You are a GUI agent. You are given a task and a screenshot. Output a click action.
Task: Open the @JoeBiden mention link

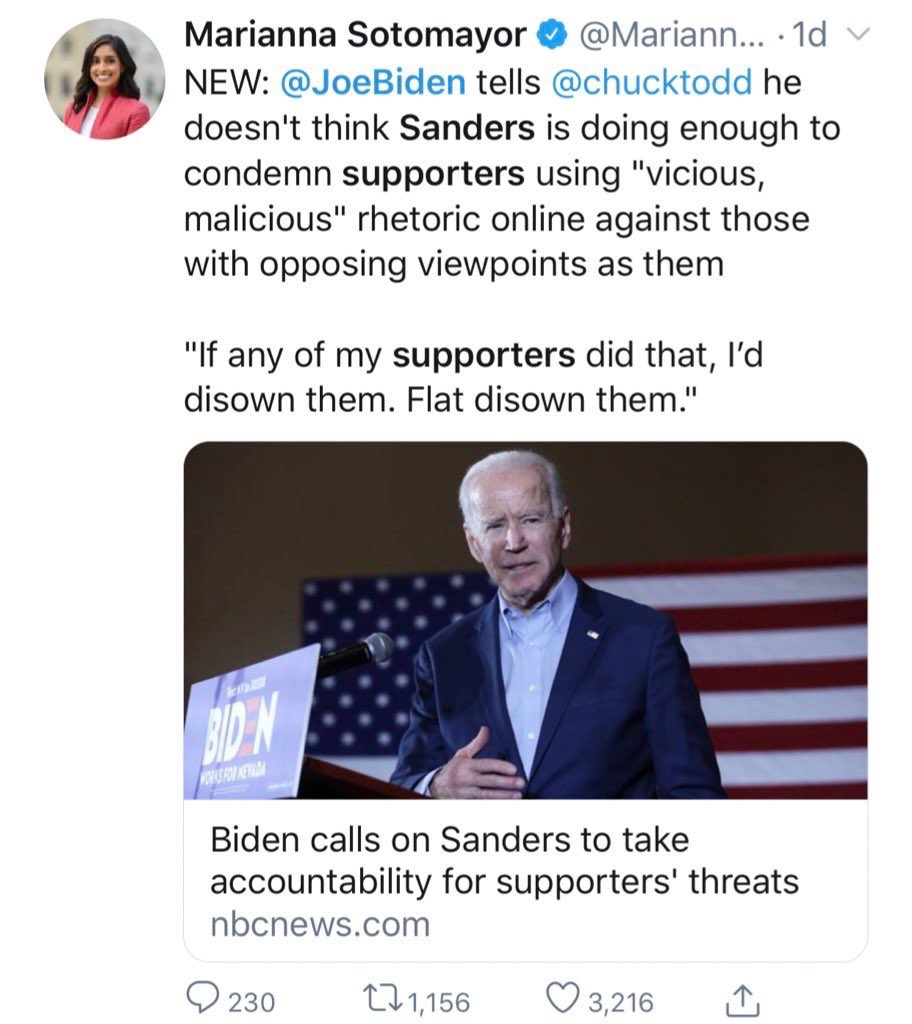coord(373,82)
